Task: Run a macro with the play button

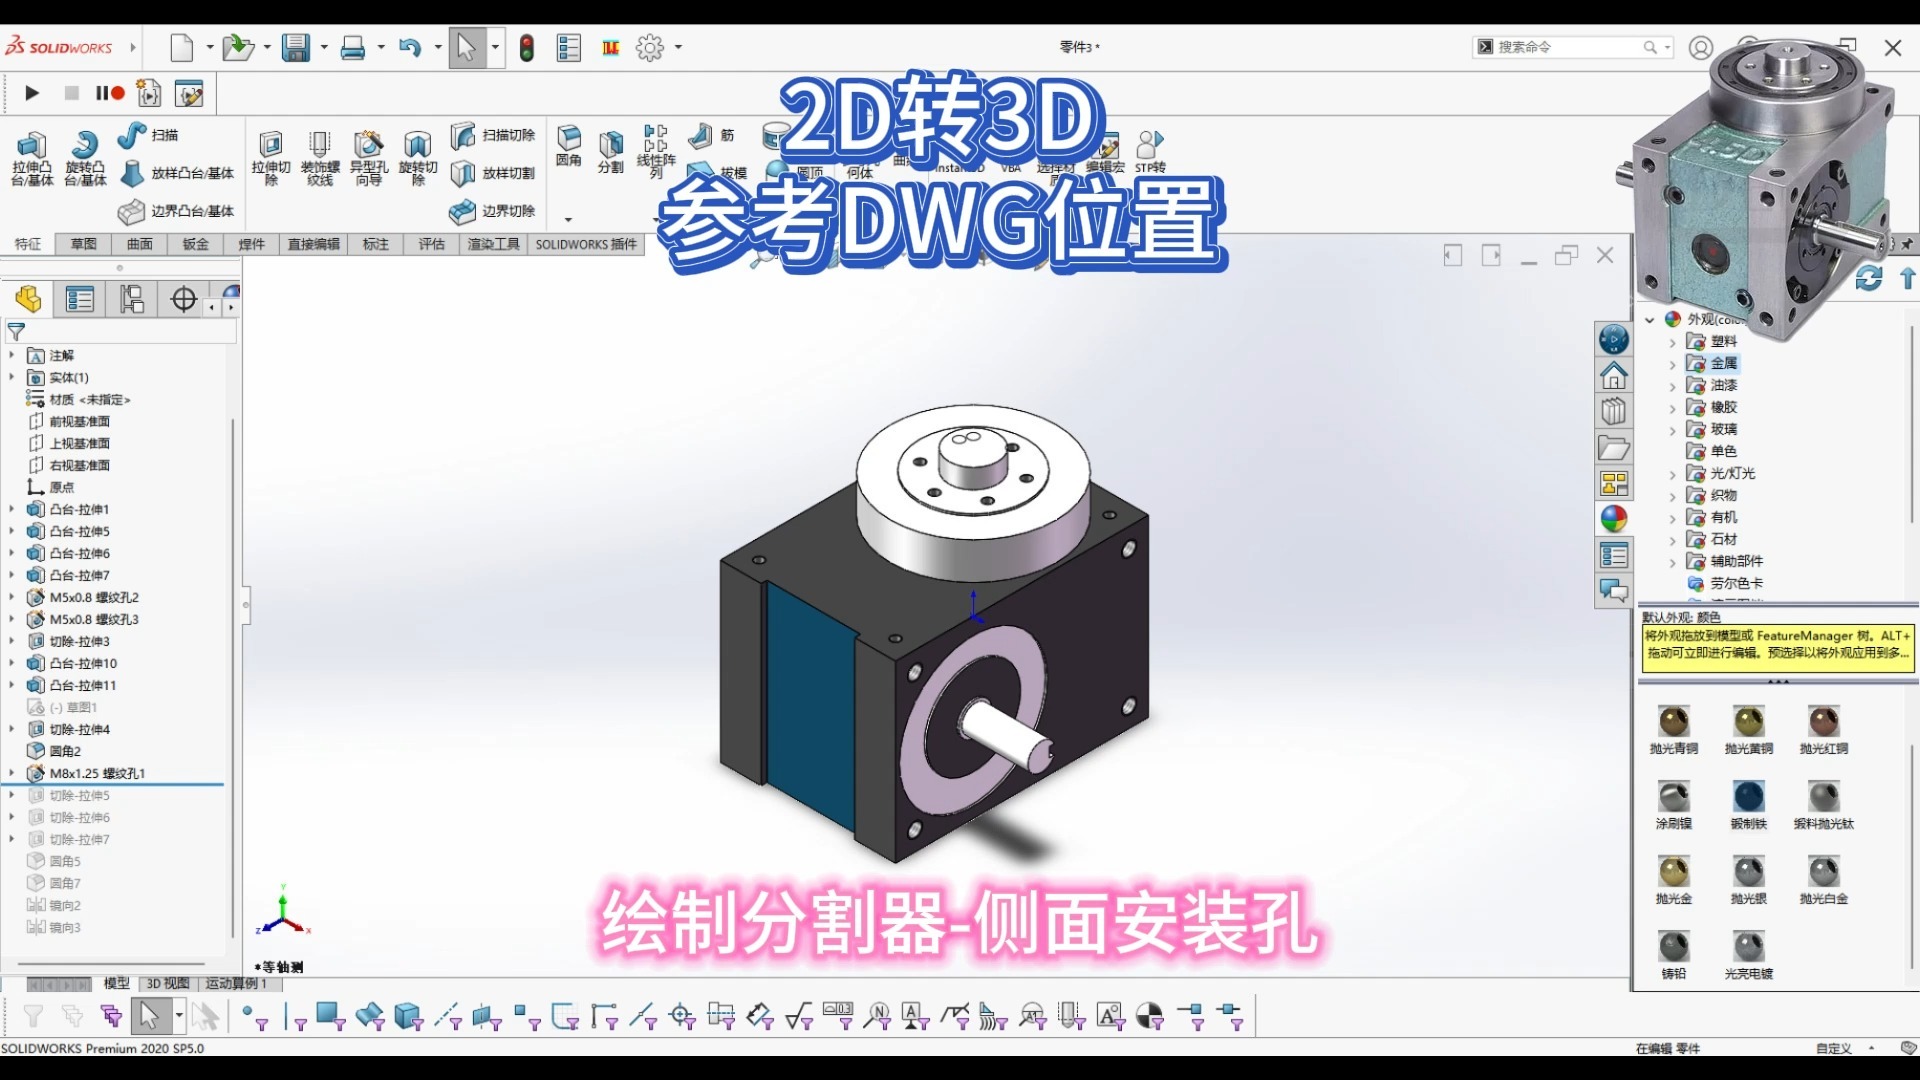Action: 31,92
